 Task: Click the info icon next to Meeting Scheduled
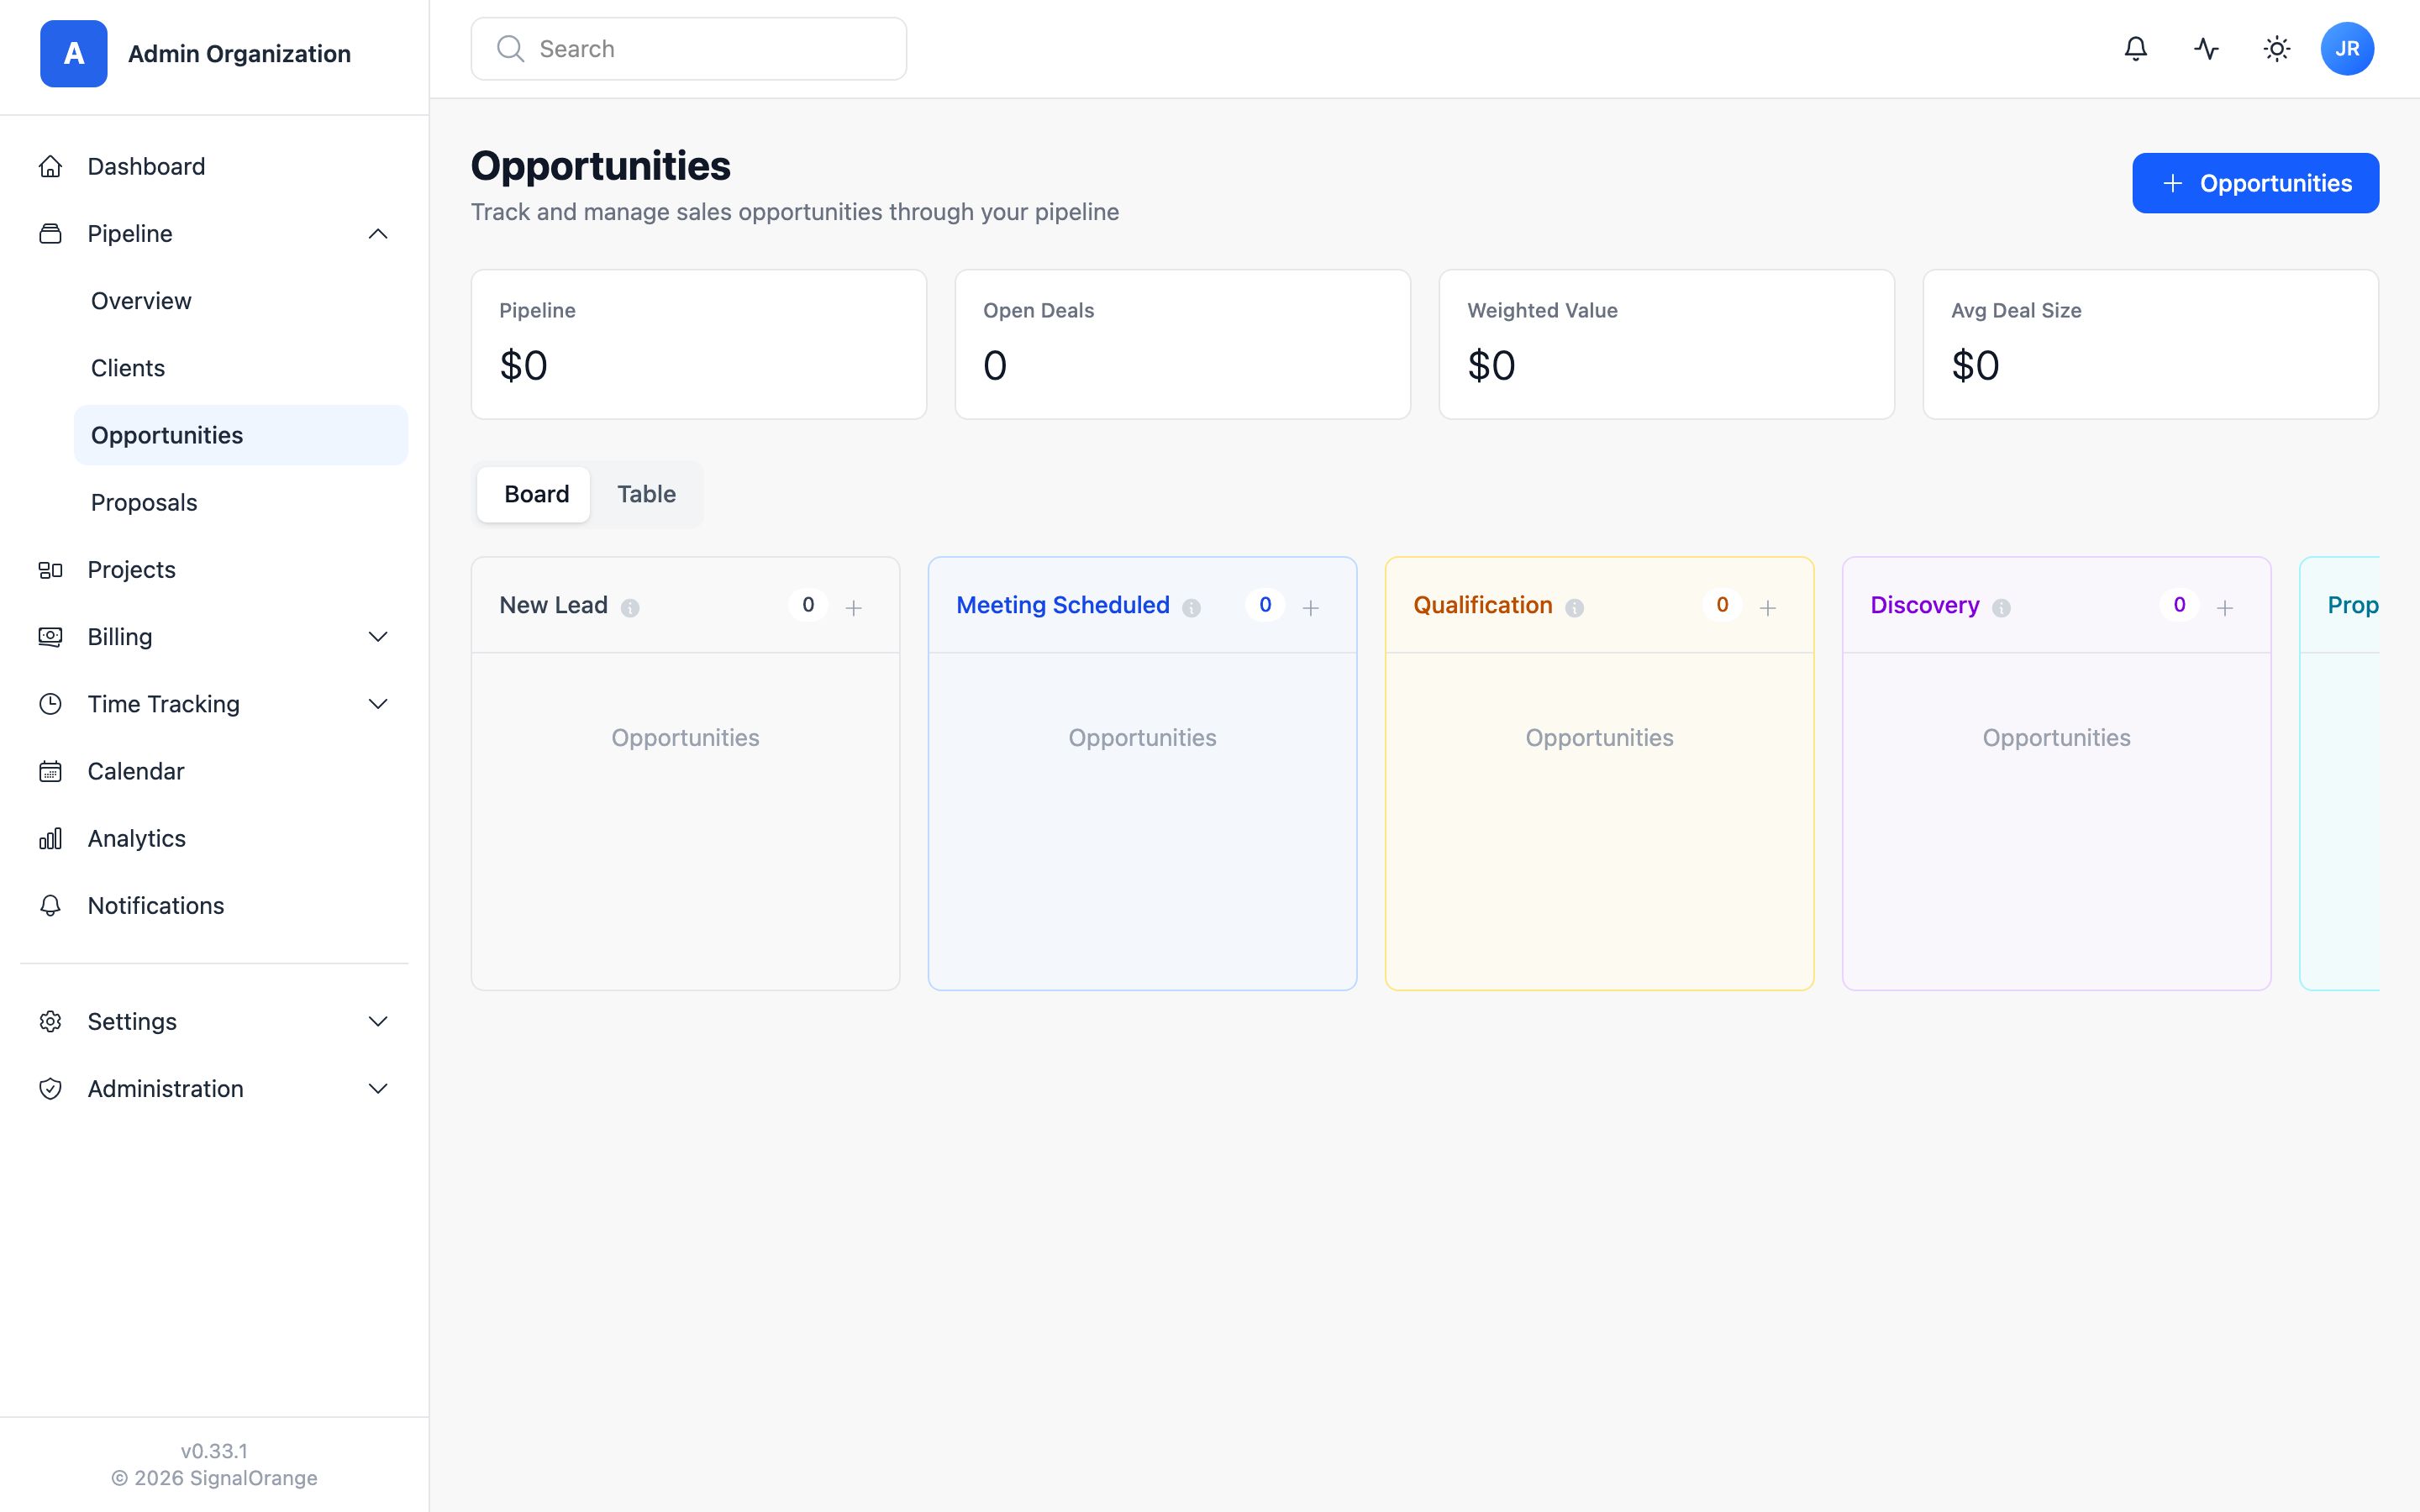tap(1191, 608)
